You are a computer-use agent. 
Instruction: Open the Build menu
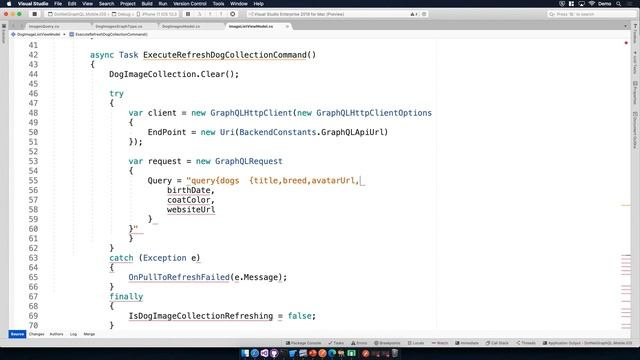pos(147,4)
